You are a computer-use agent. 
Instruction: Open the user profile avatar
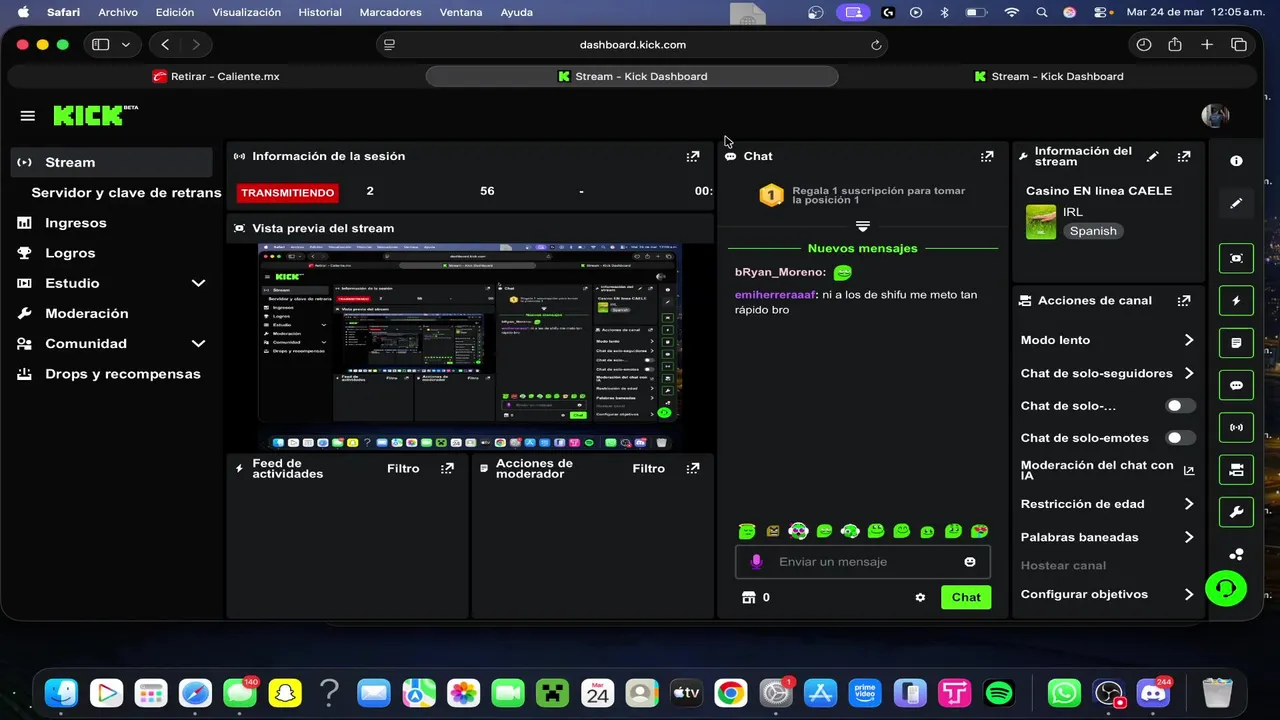point(1215,115)
